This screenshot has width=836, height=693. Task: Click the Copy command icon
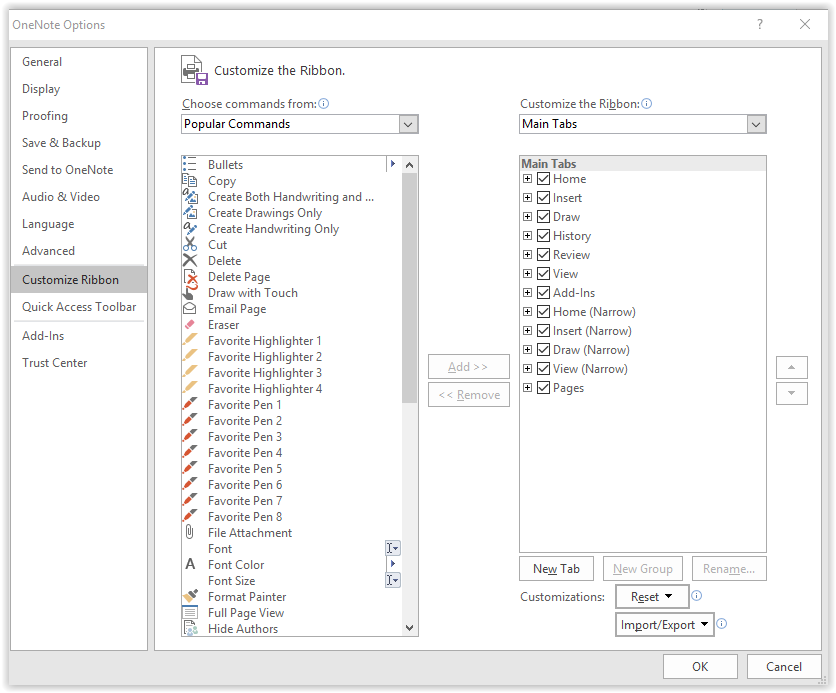pyautogui.click(x=190, y=180)
